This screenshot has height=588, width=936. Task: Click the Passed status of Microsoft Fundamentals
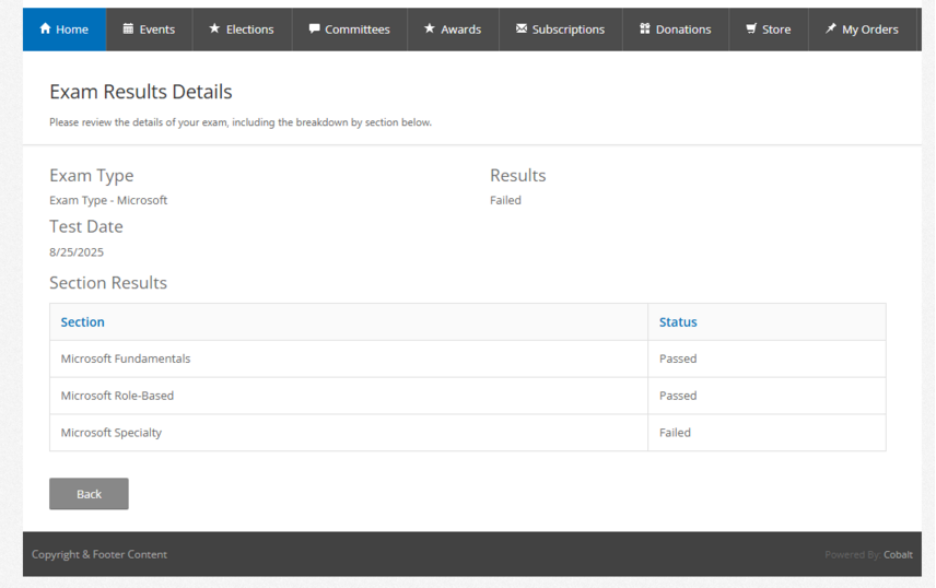(x=678, y=359)
